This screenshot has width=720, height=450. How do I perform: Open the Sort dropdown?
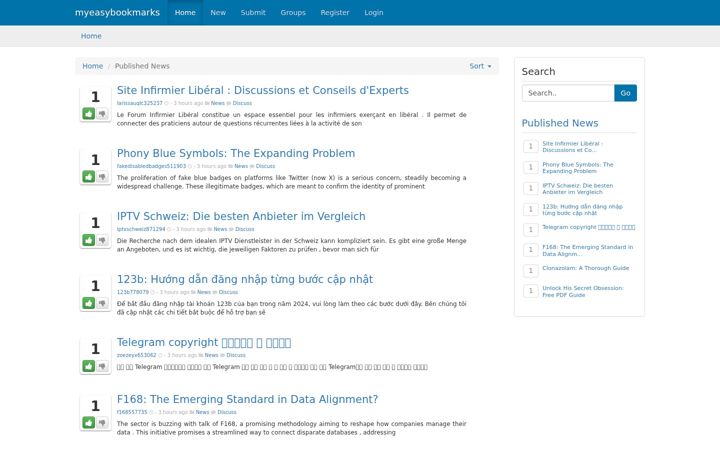(x=480, y=66)
